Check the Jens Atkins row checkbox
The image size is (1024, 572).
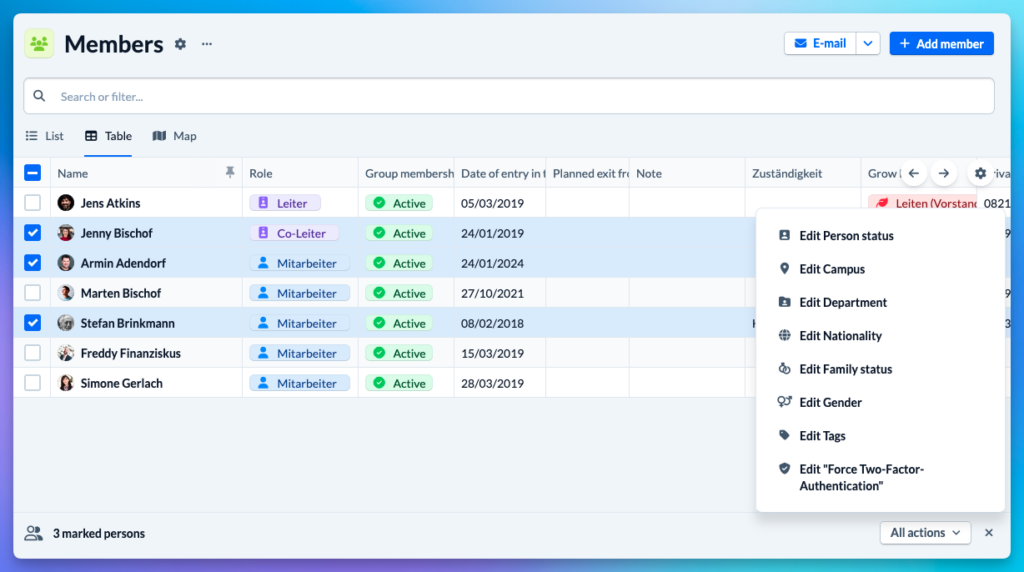point(32,202)
